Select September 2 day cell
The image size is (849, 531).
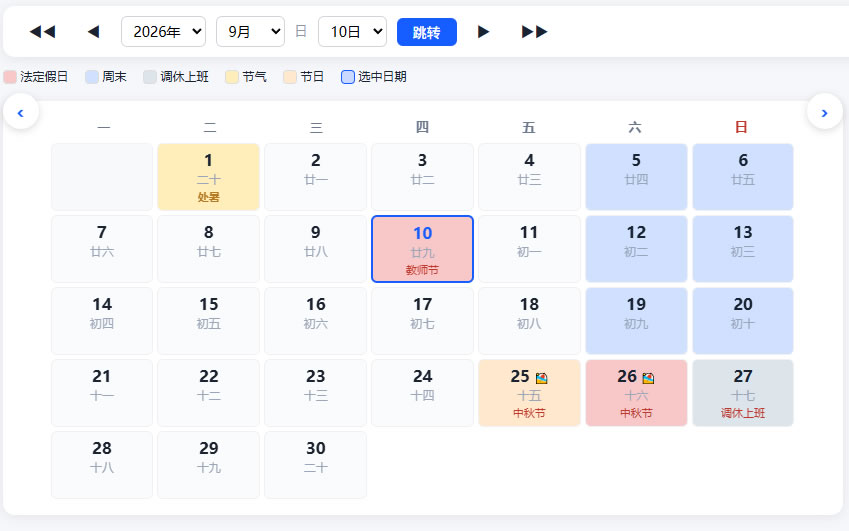pyautogui.click(x=316, y=177)
